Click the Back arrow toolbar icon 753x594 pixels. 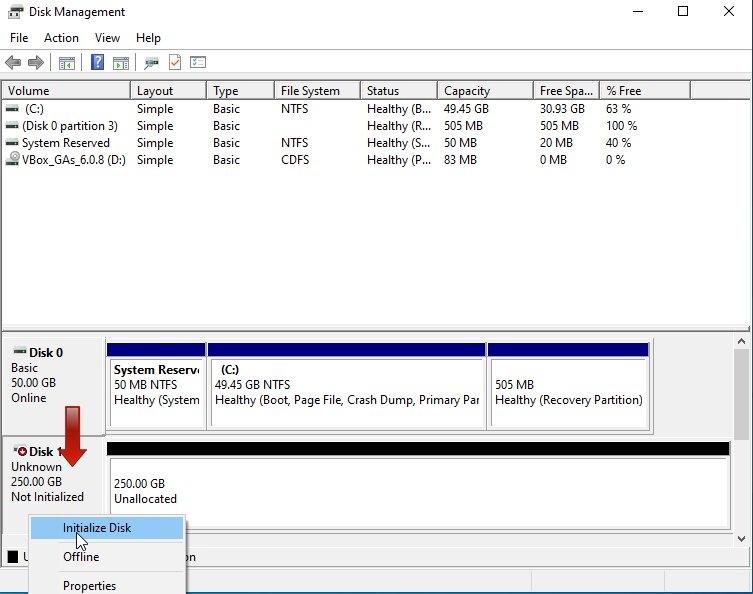click(13, 63)
